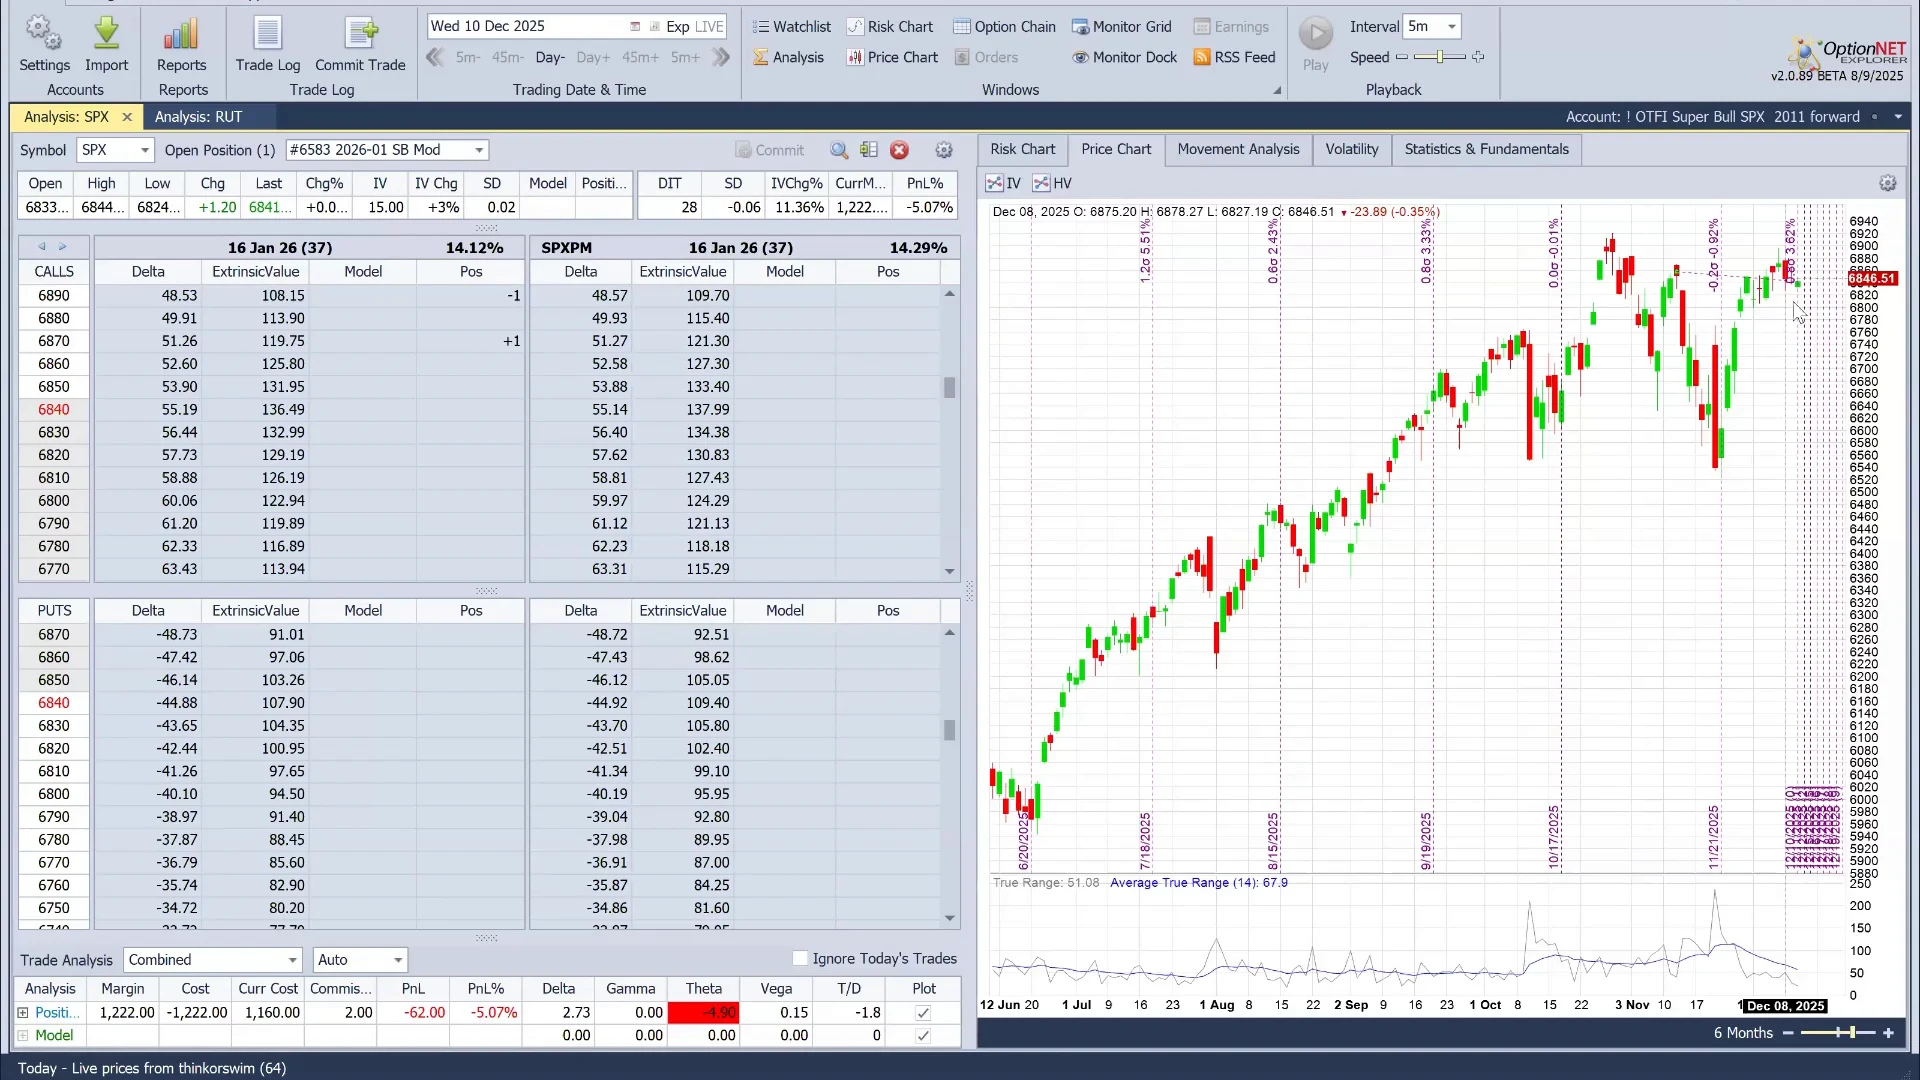Viewport: 1920px width, 1080px height.
Task: Click the green columns icon beside the magnifier
Action: (x=868, y=150)
